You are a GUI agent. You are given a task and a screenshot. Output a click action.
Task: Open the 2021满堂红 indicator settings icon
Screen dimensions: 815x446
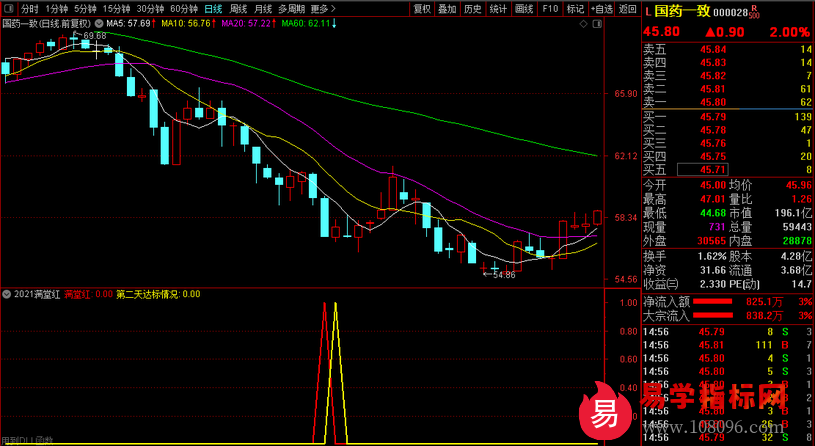click(7, 294)
